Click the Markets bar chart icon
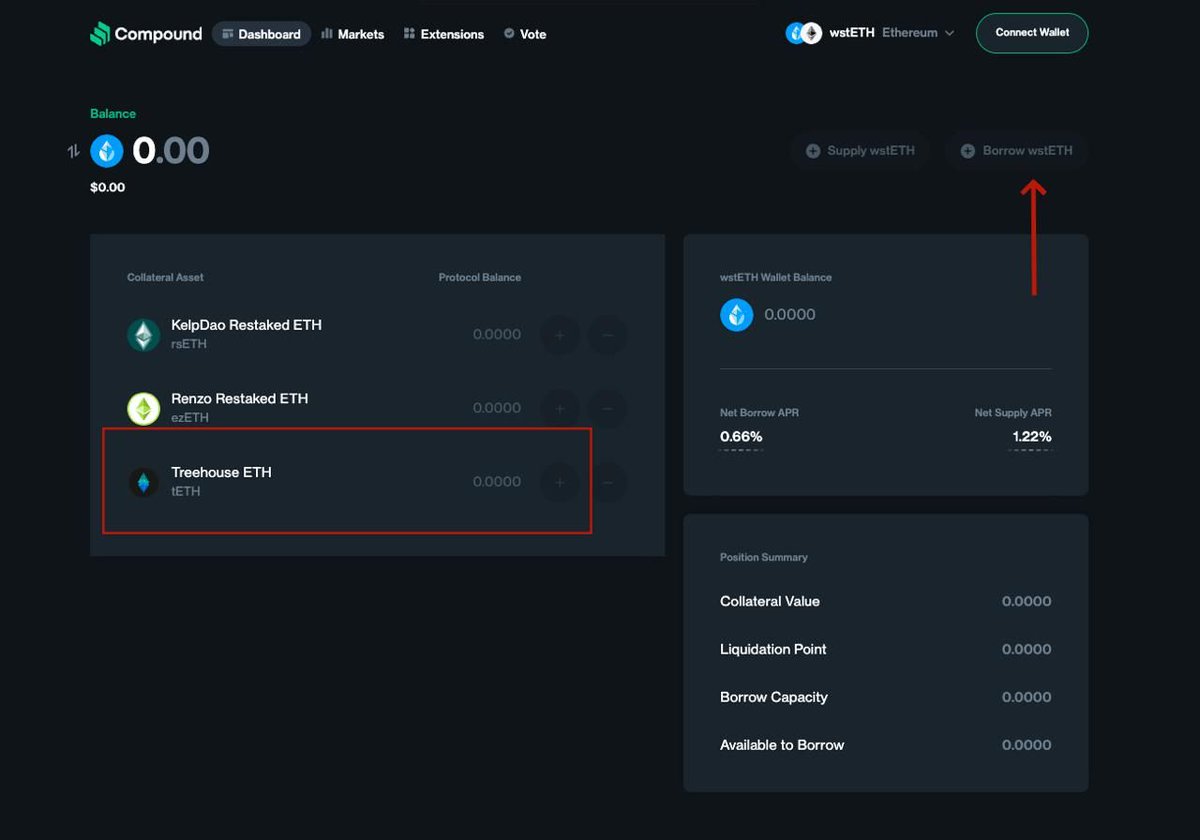 326,34
